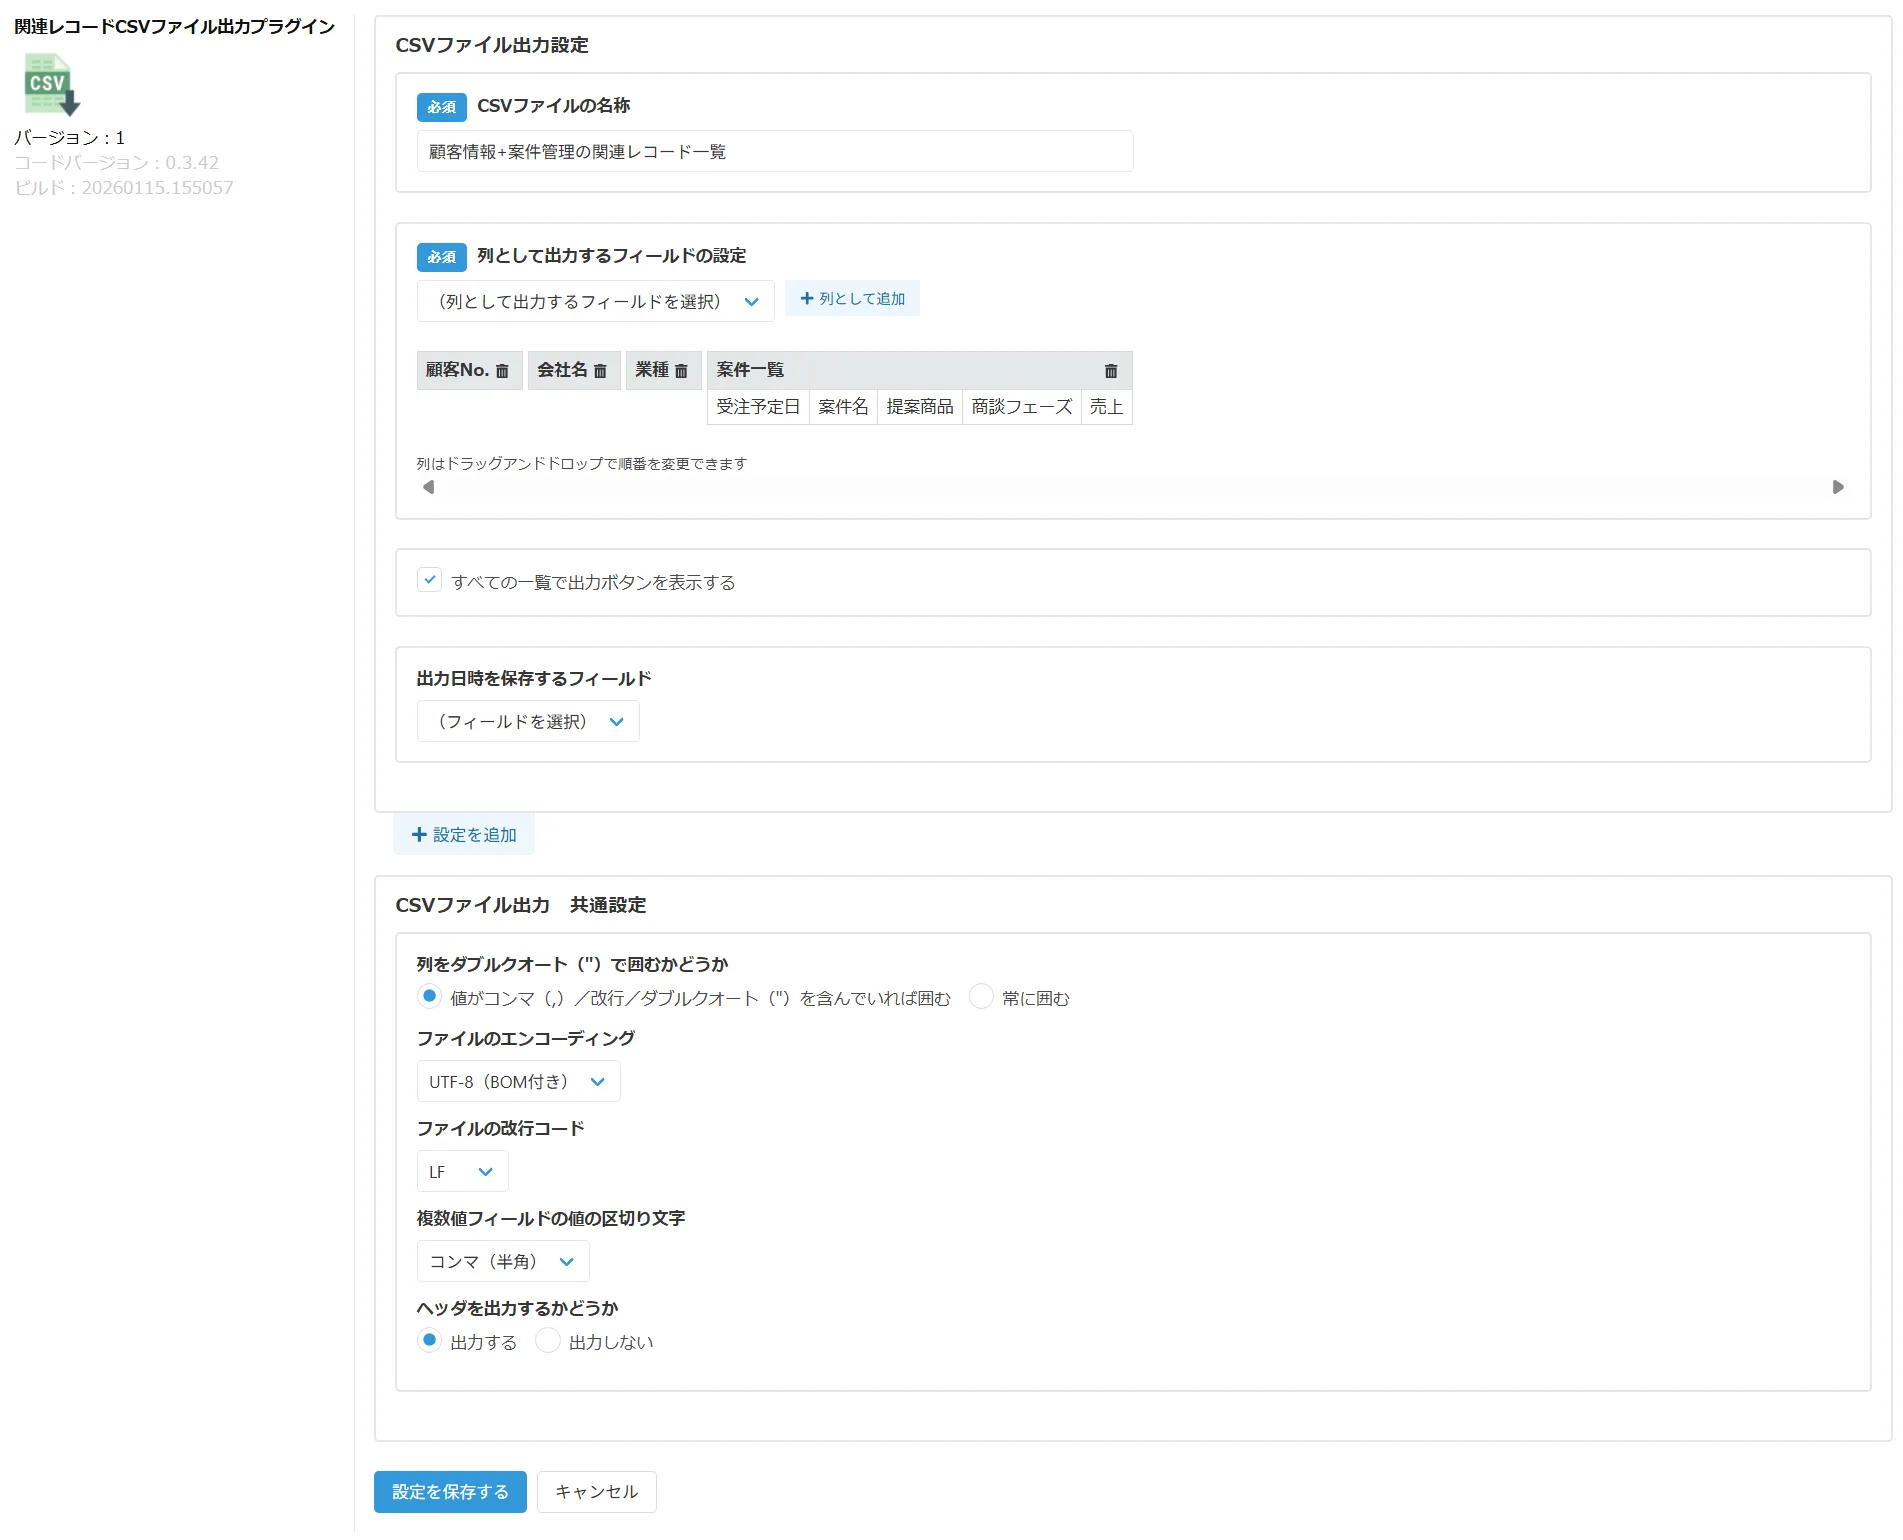Click the 受注予定日 sub-column cell

click(x=758, y=407)
